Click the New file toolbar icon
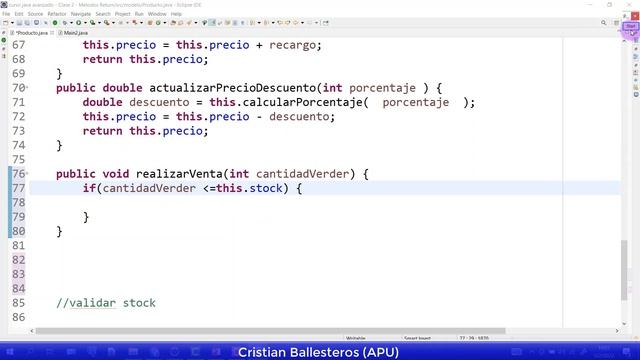The width and height of the screenshot is (640, 360). 6,23
